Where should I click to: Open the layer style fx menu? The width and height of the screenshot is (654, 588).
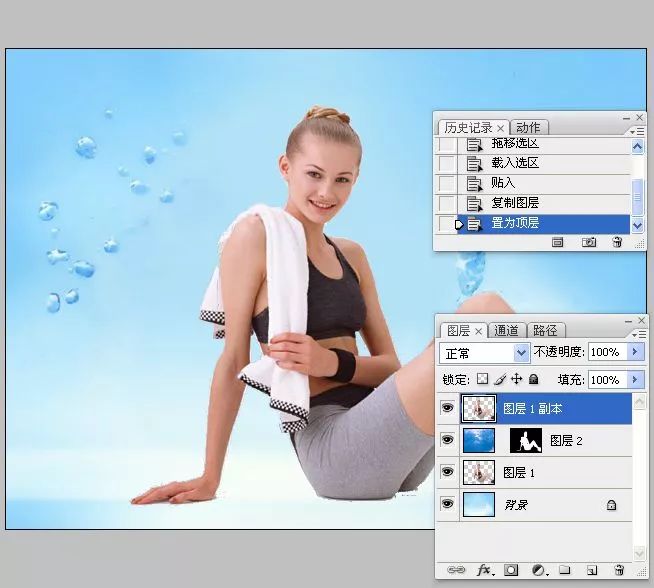[x=485, y=570]
